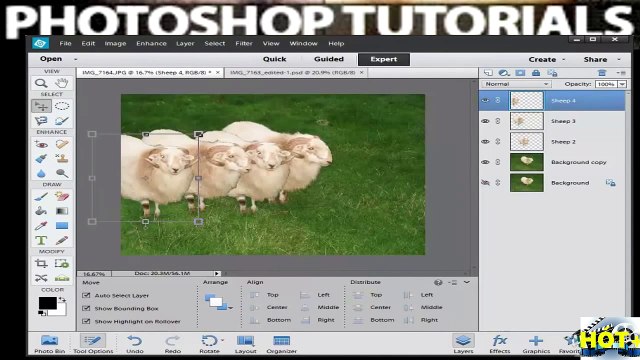Select the Color Picker eyedropper tool
The height and width of the screenshot is (360, 640).
click(41, 226)
